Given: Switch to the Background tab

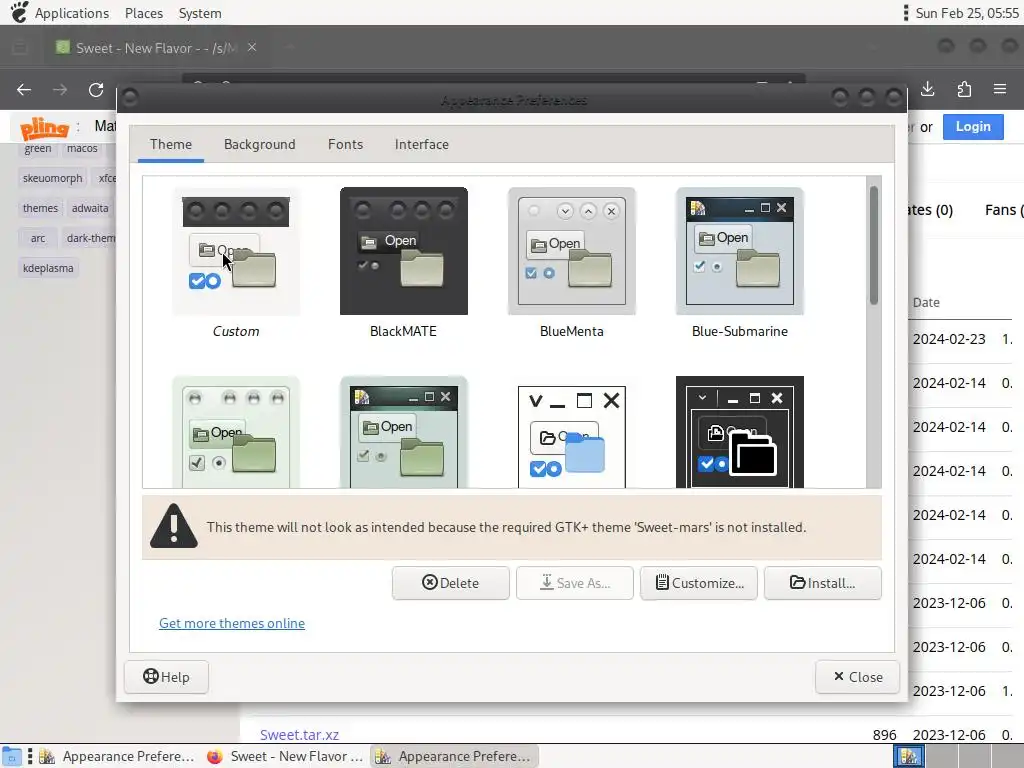Looking at the screenshot, I should pyautogui.click(x=259, y=144).
